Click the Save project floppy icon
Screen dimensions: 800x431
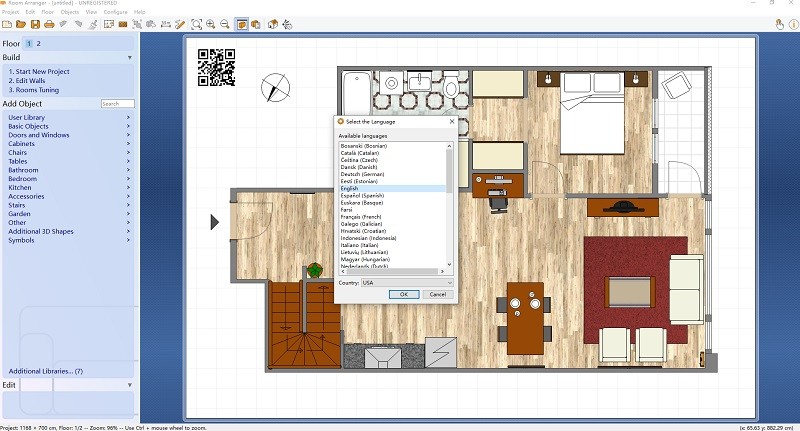pyautogui.click(x=35, y=24)
